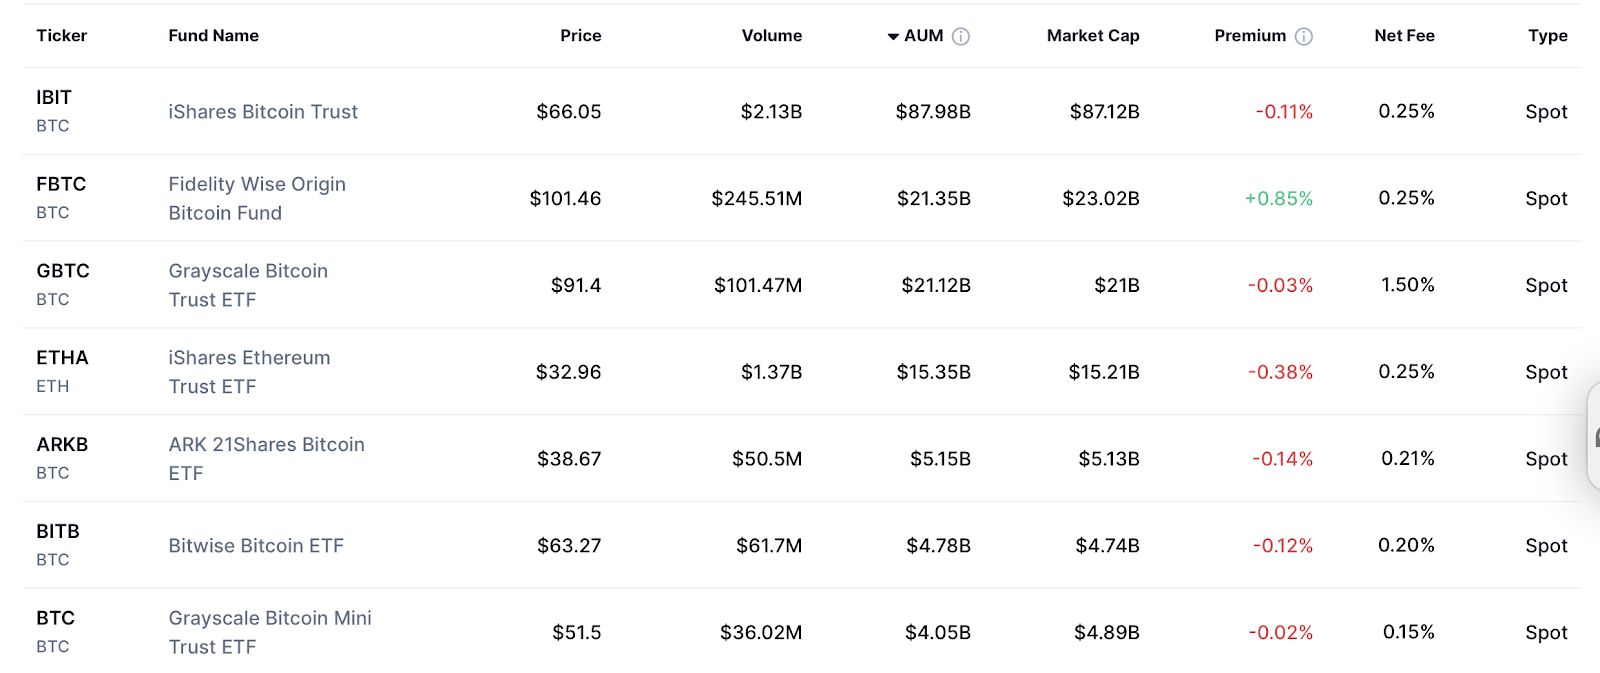Sort by Price column header
The height and width of the screenshot is (673, 1600).
pyautogui.click(x=581, y=36)
